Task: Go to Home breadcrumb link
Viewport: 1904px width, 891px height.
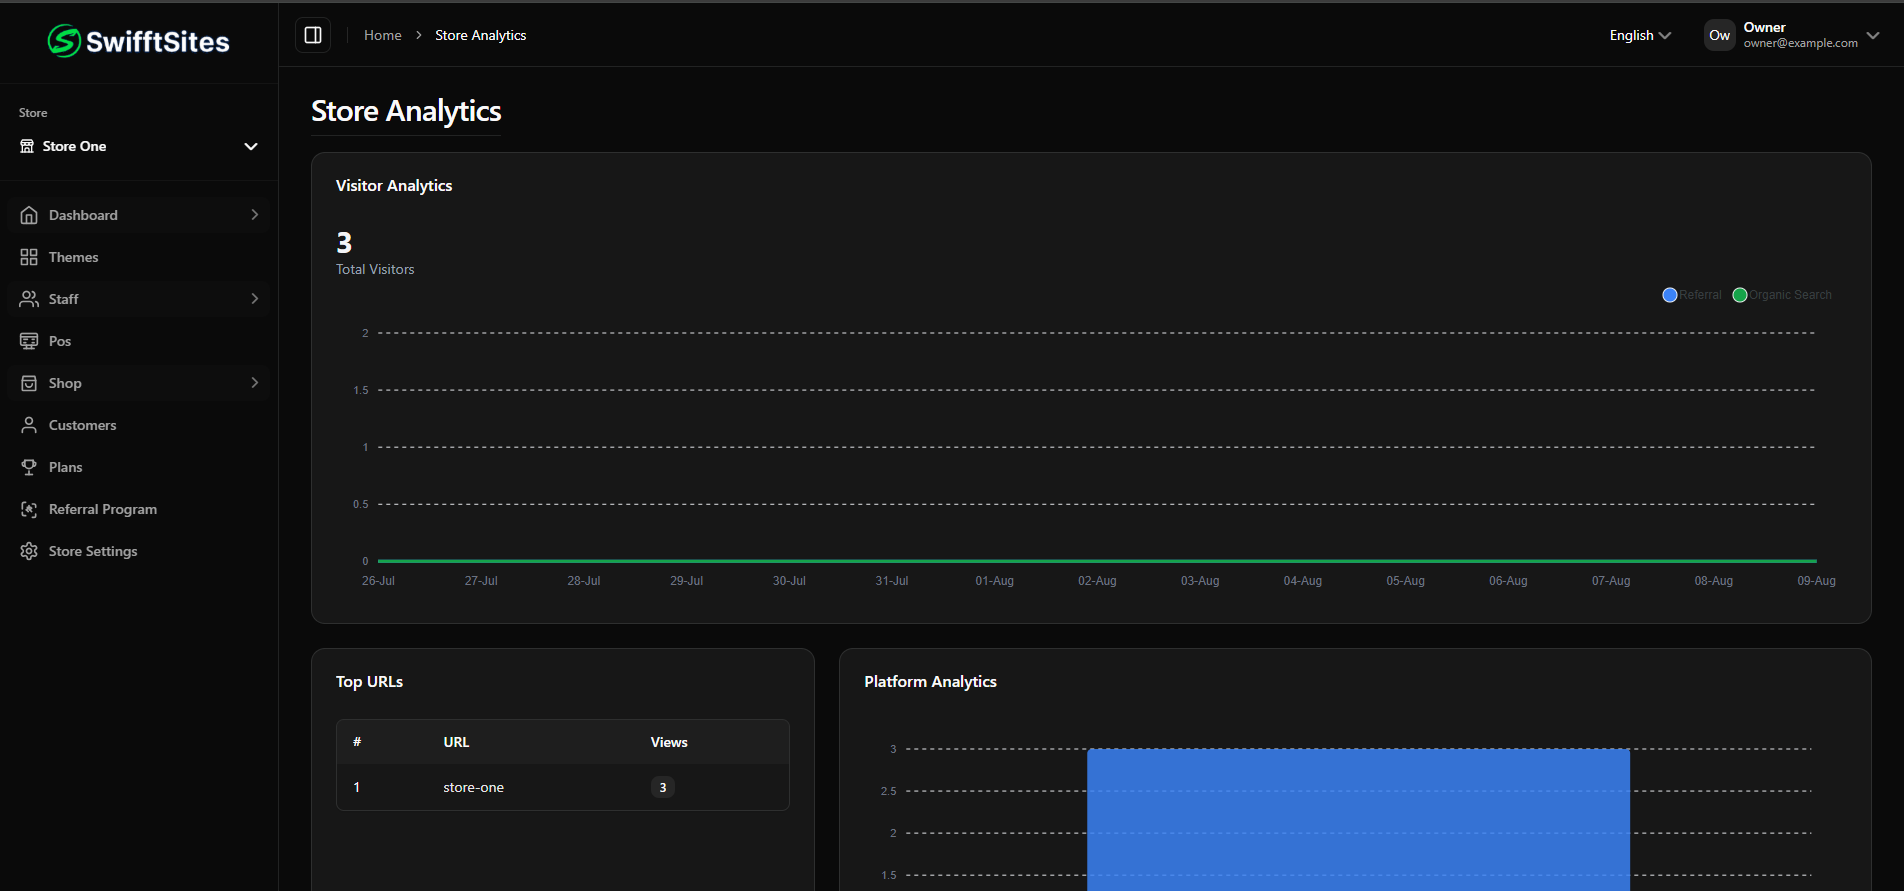Action: pos(382,35)
